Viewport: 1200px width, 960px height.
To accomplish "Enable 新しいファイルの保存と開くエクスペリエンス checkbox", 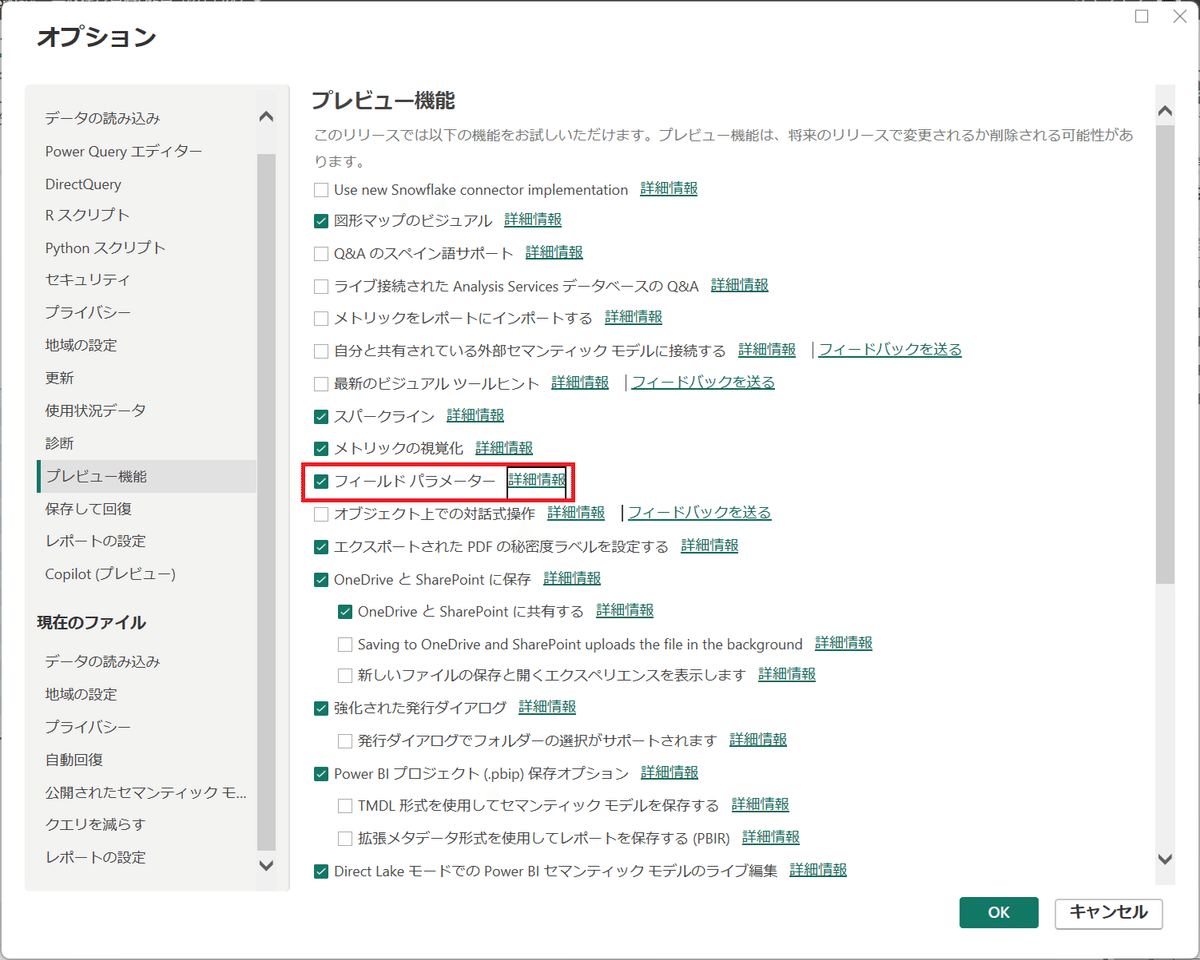I will 345,675.
